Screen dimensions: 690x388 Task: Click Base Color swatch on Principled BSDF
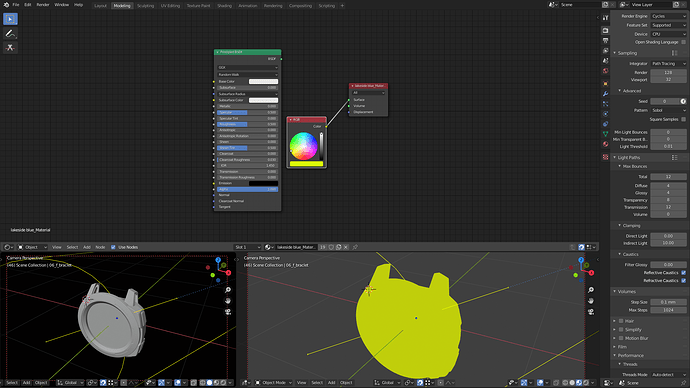(263, 81)
